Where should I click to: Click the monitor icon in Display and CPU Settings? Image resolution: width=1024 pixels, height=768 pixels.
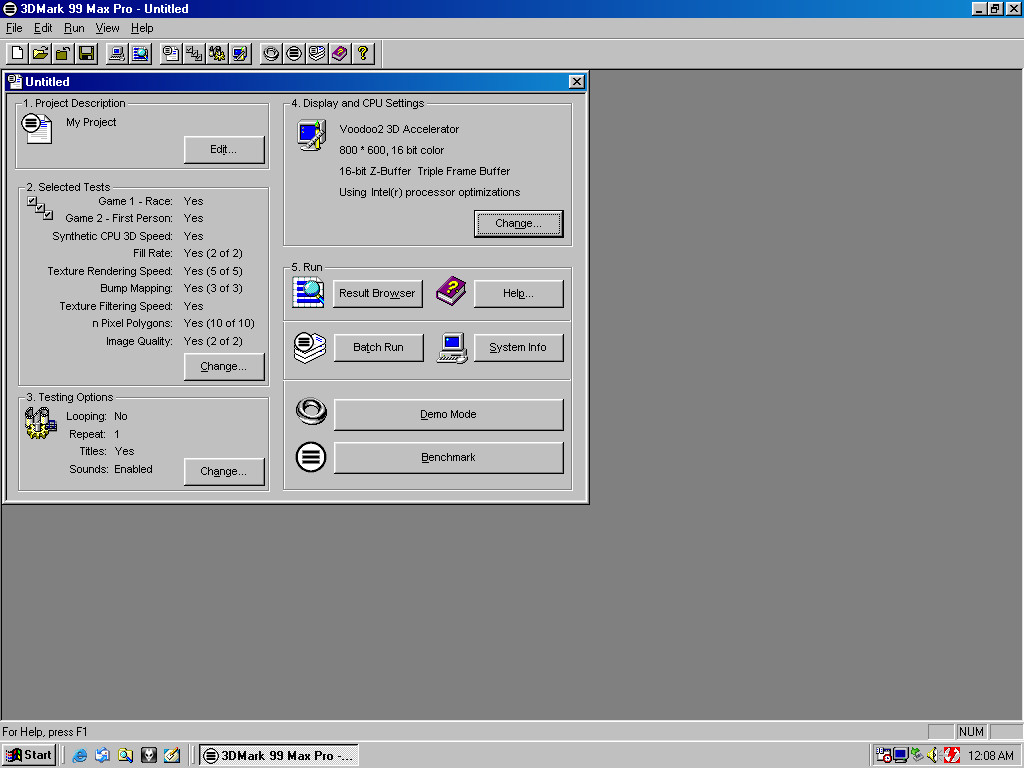[x=312, y=135]
